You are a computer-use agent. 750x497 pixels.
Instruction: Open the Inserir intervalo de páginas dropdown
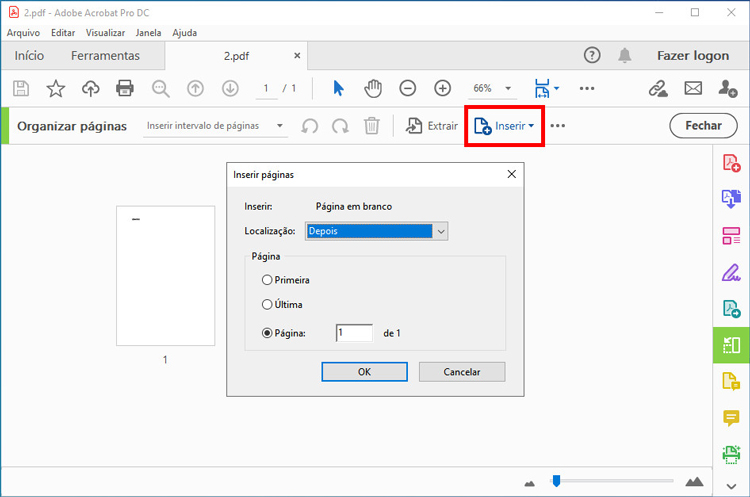click(x=215, y=126)
